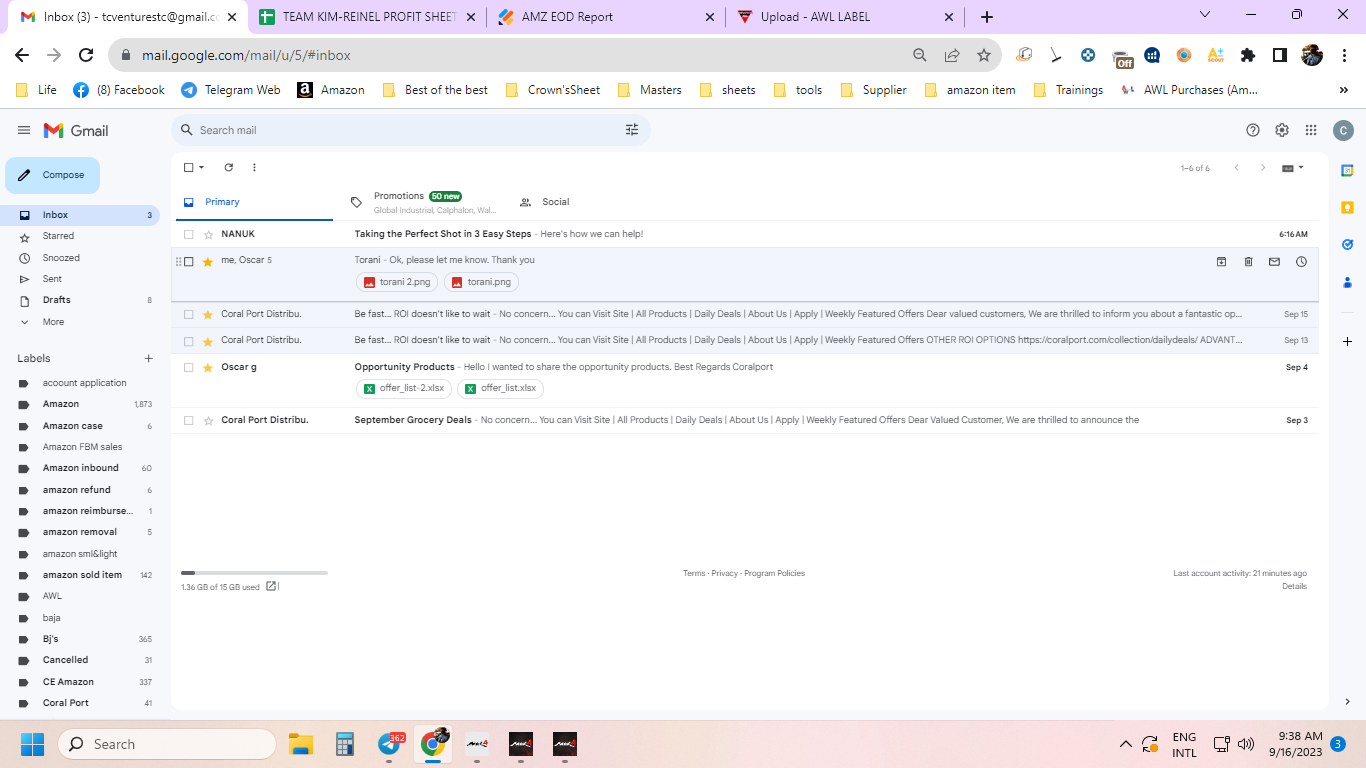Open the offer_list-2.xlsx attachment
The width and height of the screenshot is (1366, 768).
coord(404,388)
